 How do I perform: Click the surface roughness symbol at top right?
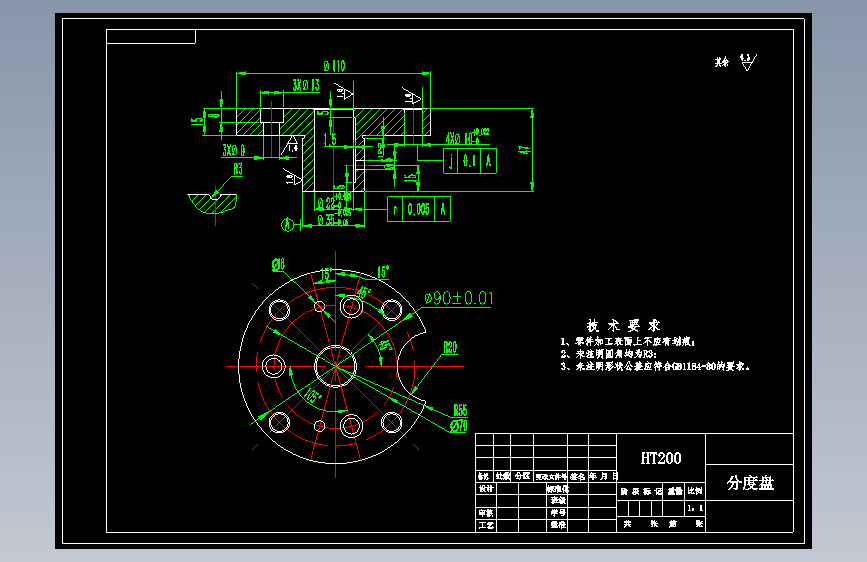click(x=748, y=62)
